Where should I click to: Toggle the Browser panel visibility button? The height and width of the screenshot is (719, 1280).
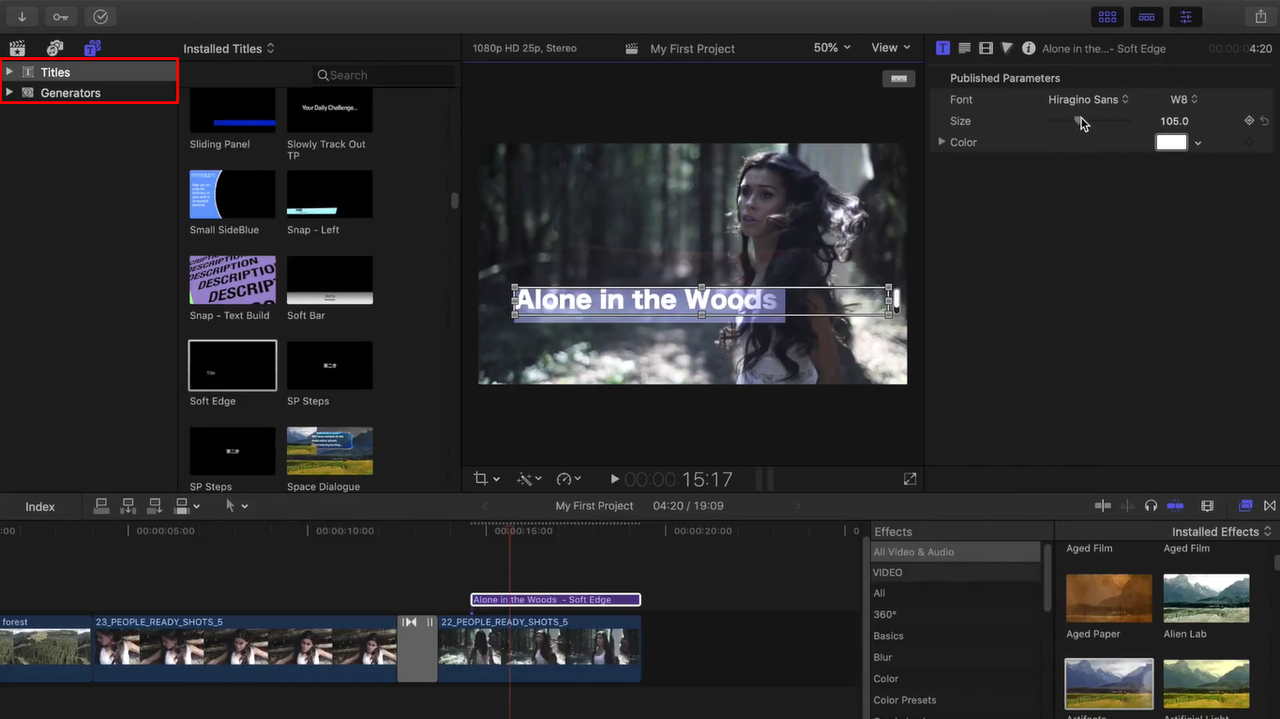click(1107, 17)
